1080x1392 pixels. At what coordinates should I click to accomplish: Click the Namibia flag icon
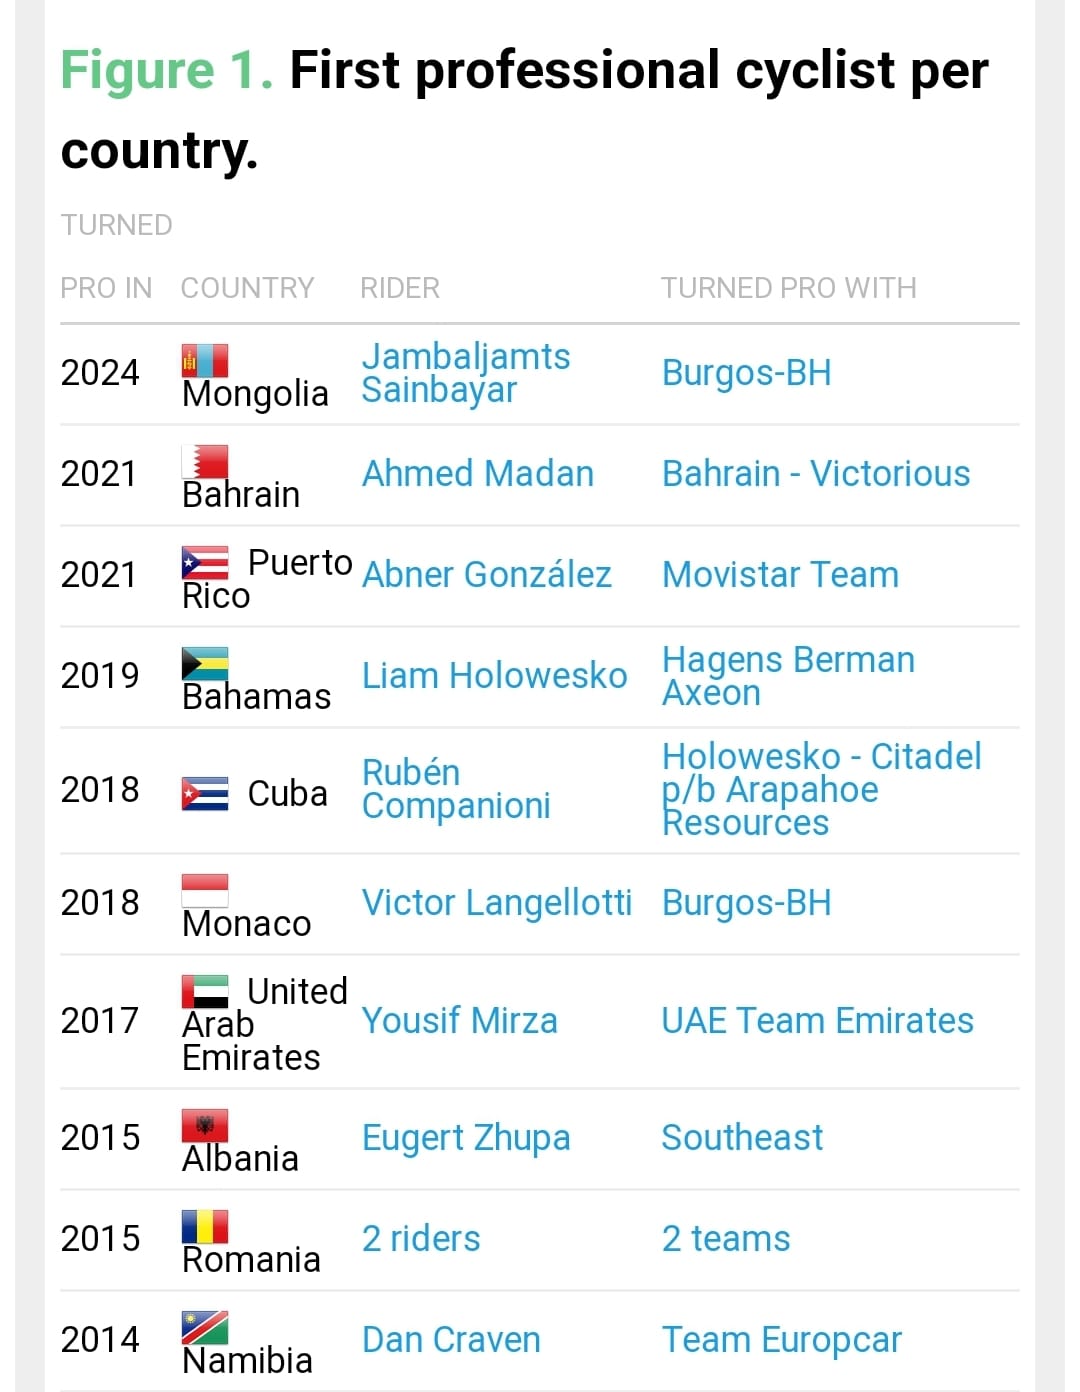[205, 1327]
